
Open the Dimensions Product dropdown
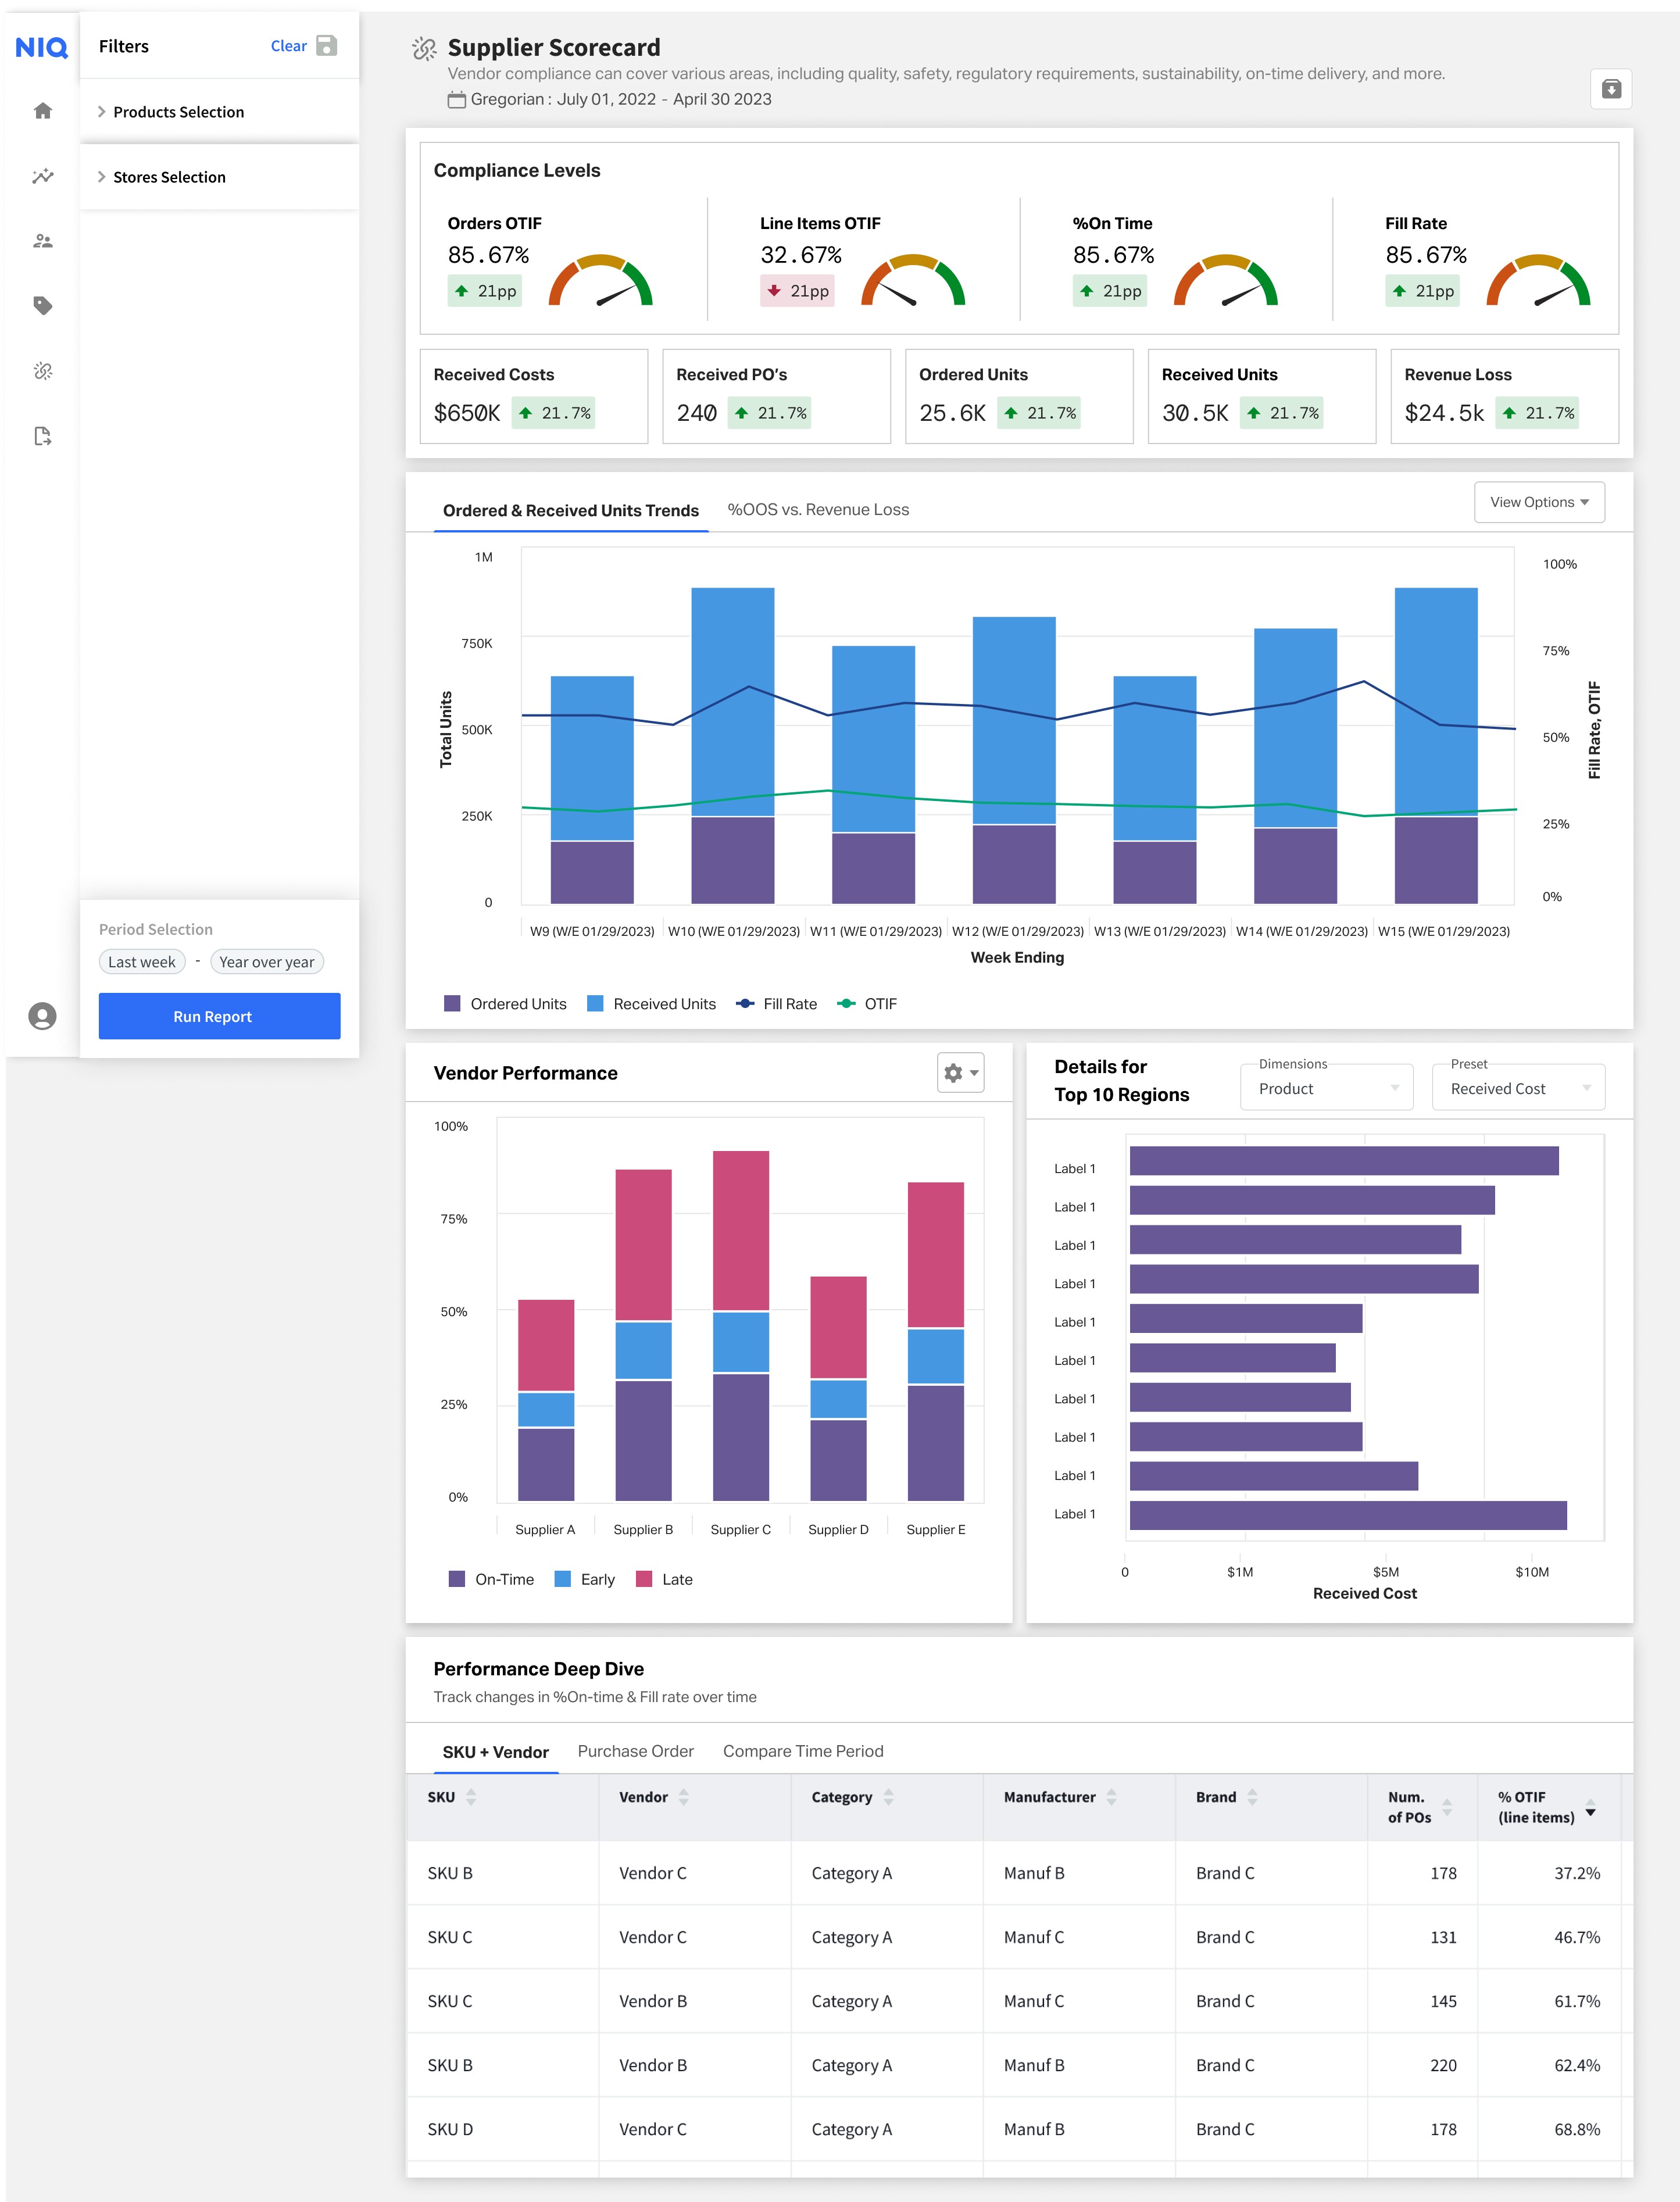pos(1326,1088)
